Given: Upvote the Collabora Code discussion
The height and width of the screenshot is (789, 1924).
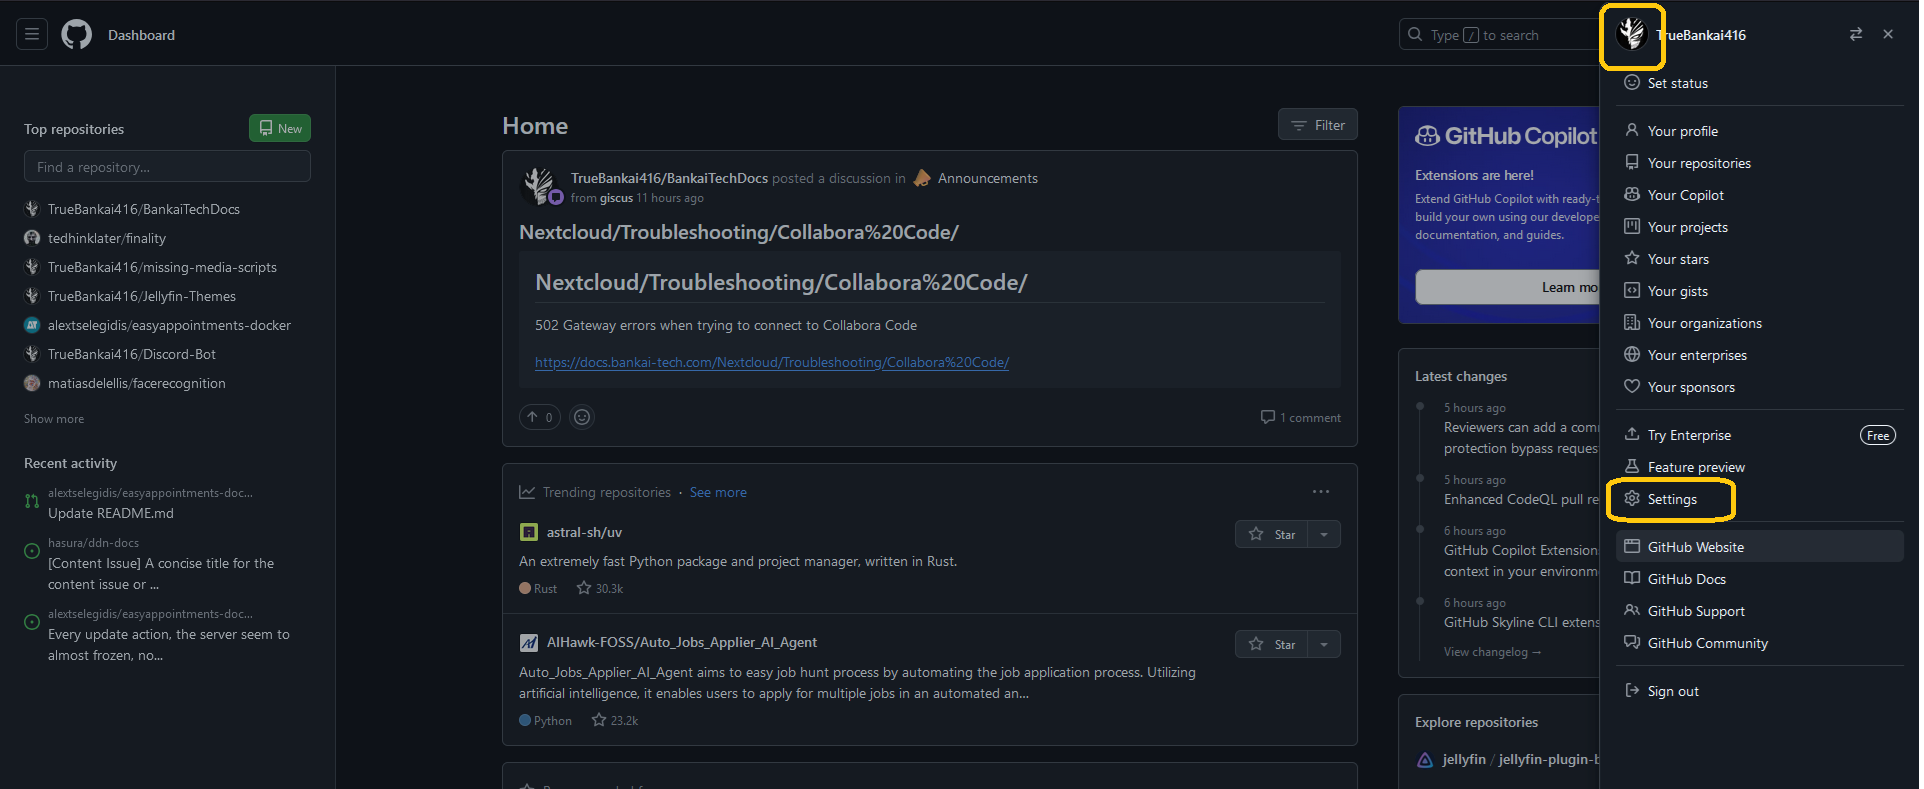Looking at the screenshot, I should pos(540,417).
